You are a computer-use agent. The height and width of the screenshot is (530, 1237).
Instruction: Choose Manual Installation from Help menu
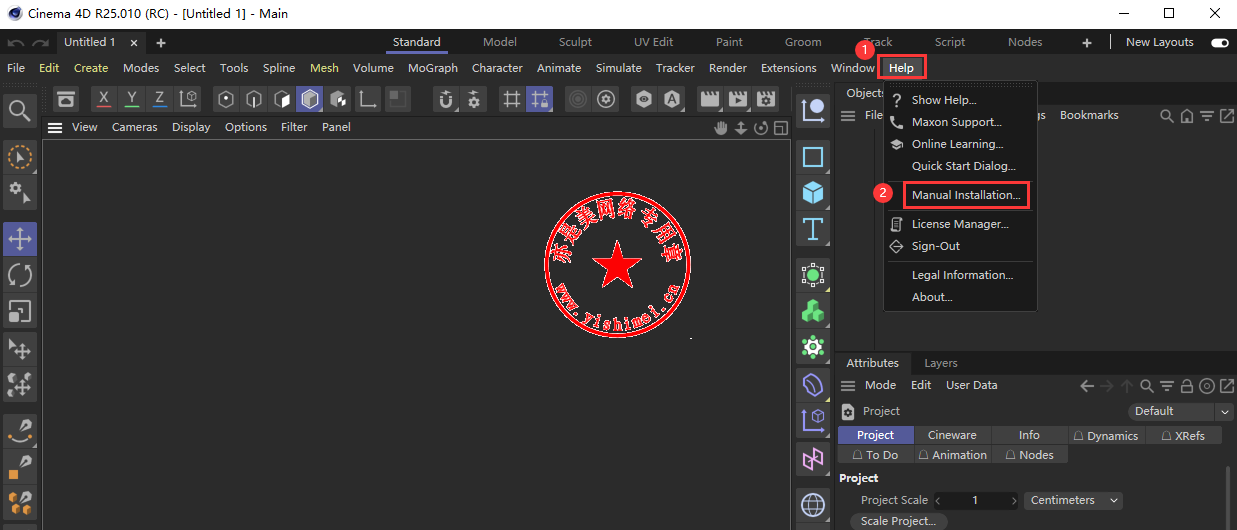tap(965, 195)
